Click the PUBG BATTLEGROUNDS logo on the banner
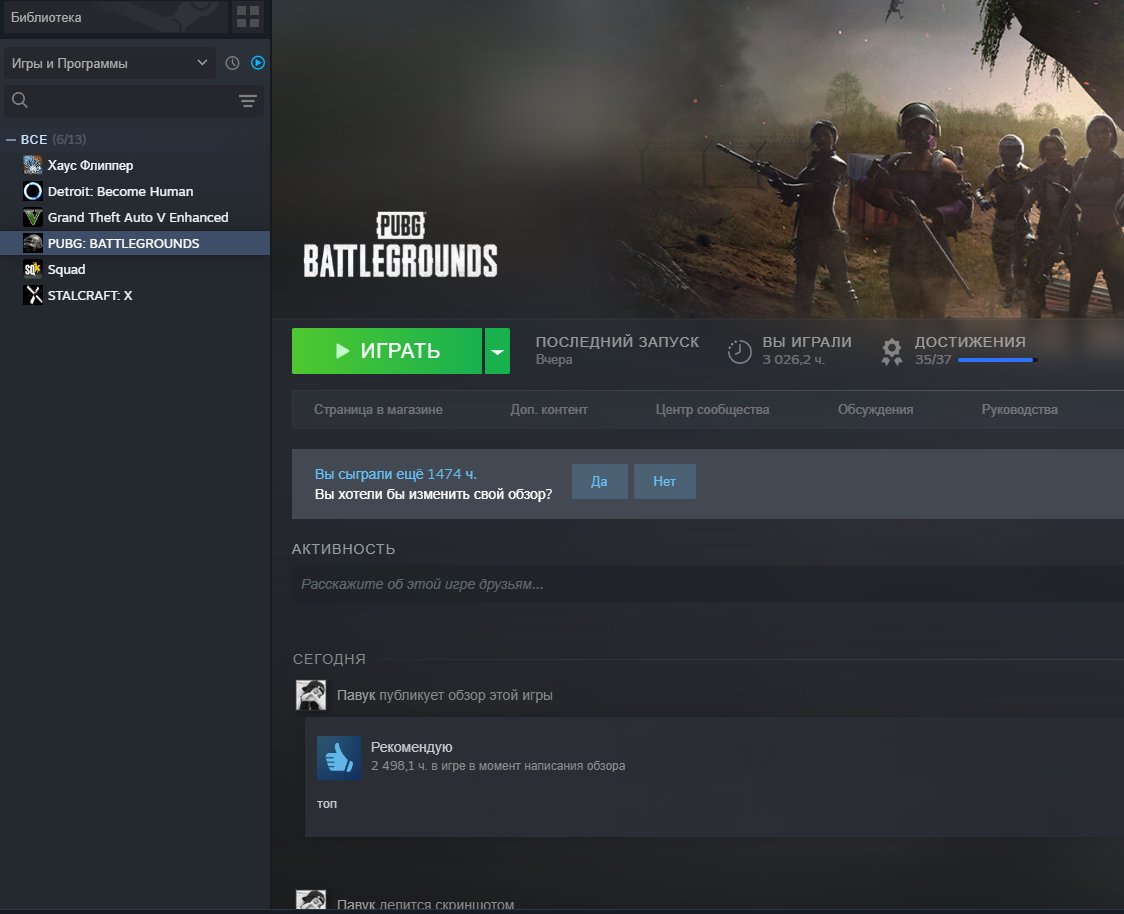Screen dimensions: 1124x914 tap(400, 244)
